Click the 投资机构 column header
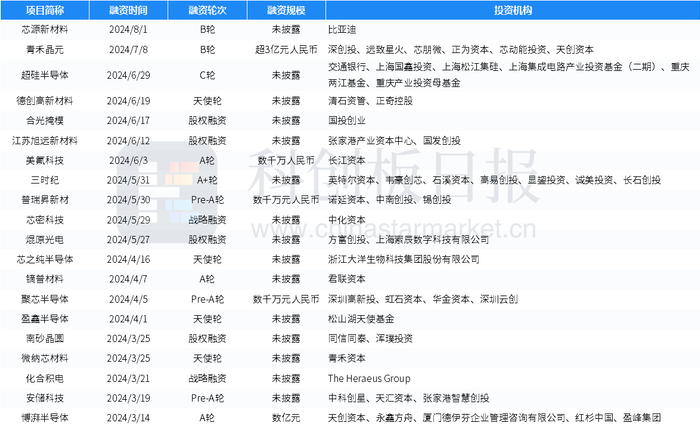Screen dimensions: 700x429 click(x=512, y=10)
